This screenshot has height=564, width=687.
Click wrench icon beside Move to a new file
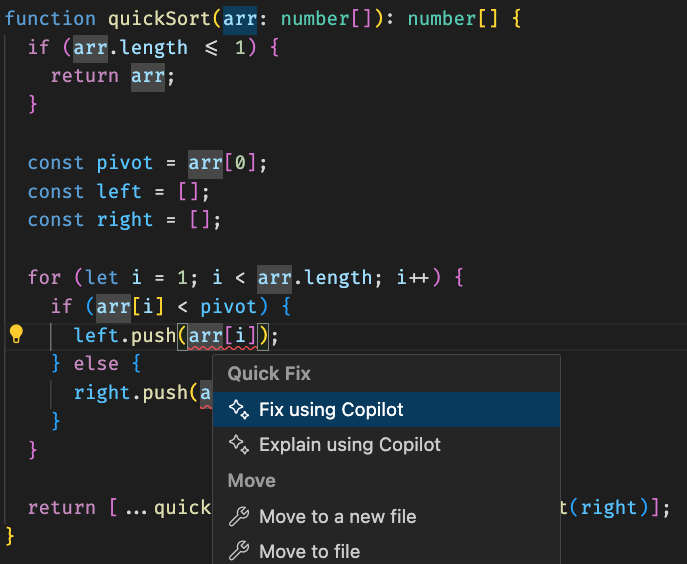pyautogui.click(x=238, y=517)
